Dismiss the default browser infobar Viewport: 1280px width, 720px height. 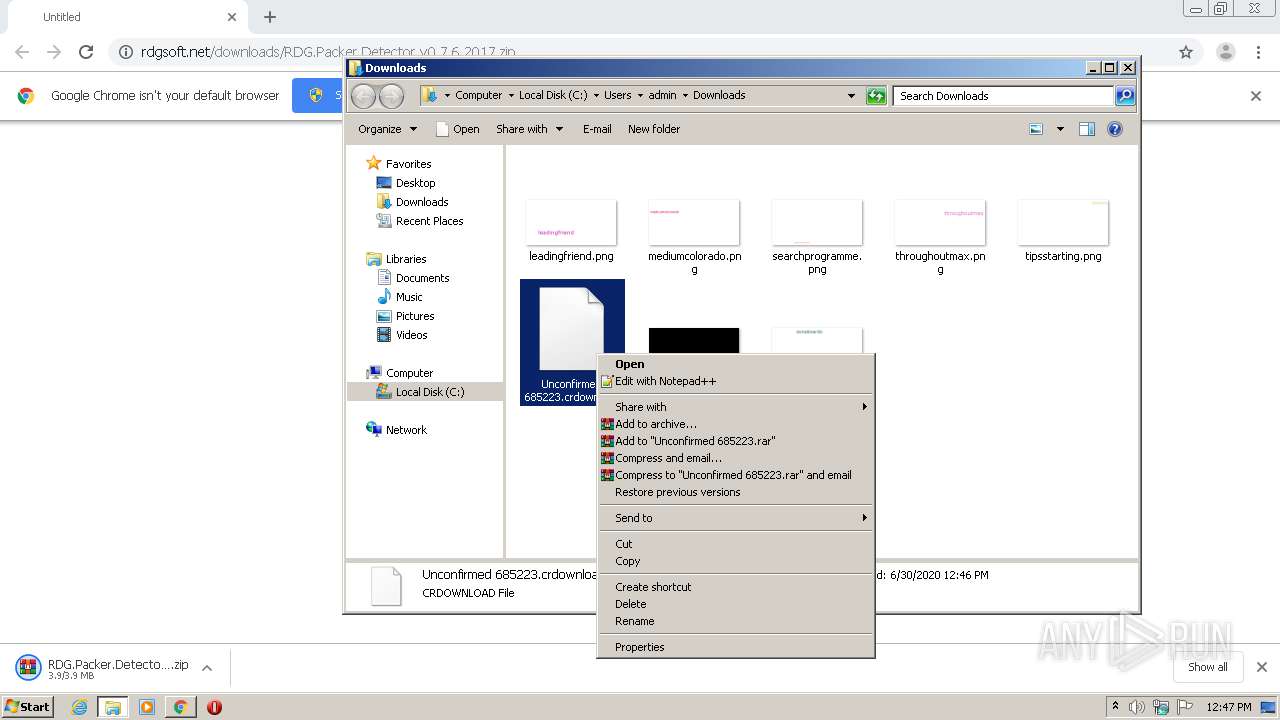tap(1256, 96)
